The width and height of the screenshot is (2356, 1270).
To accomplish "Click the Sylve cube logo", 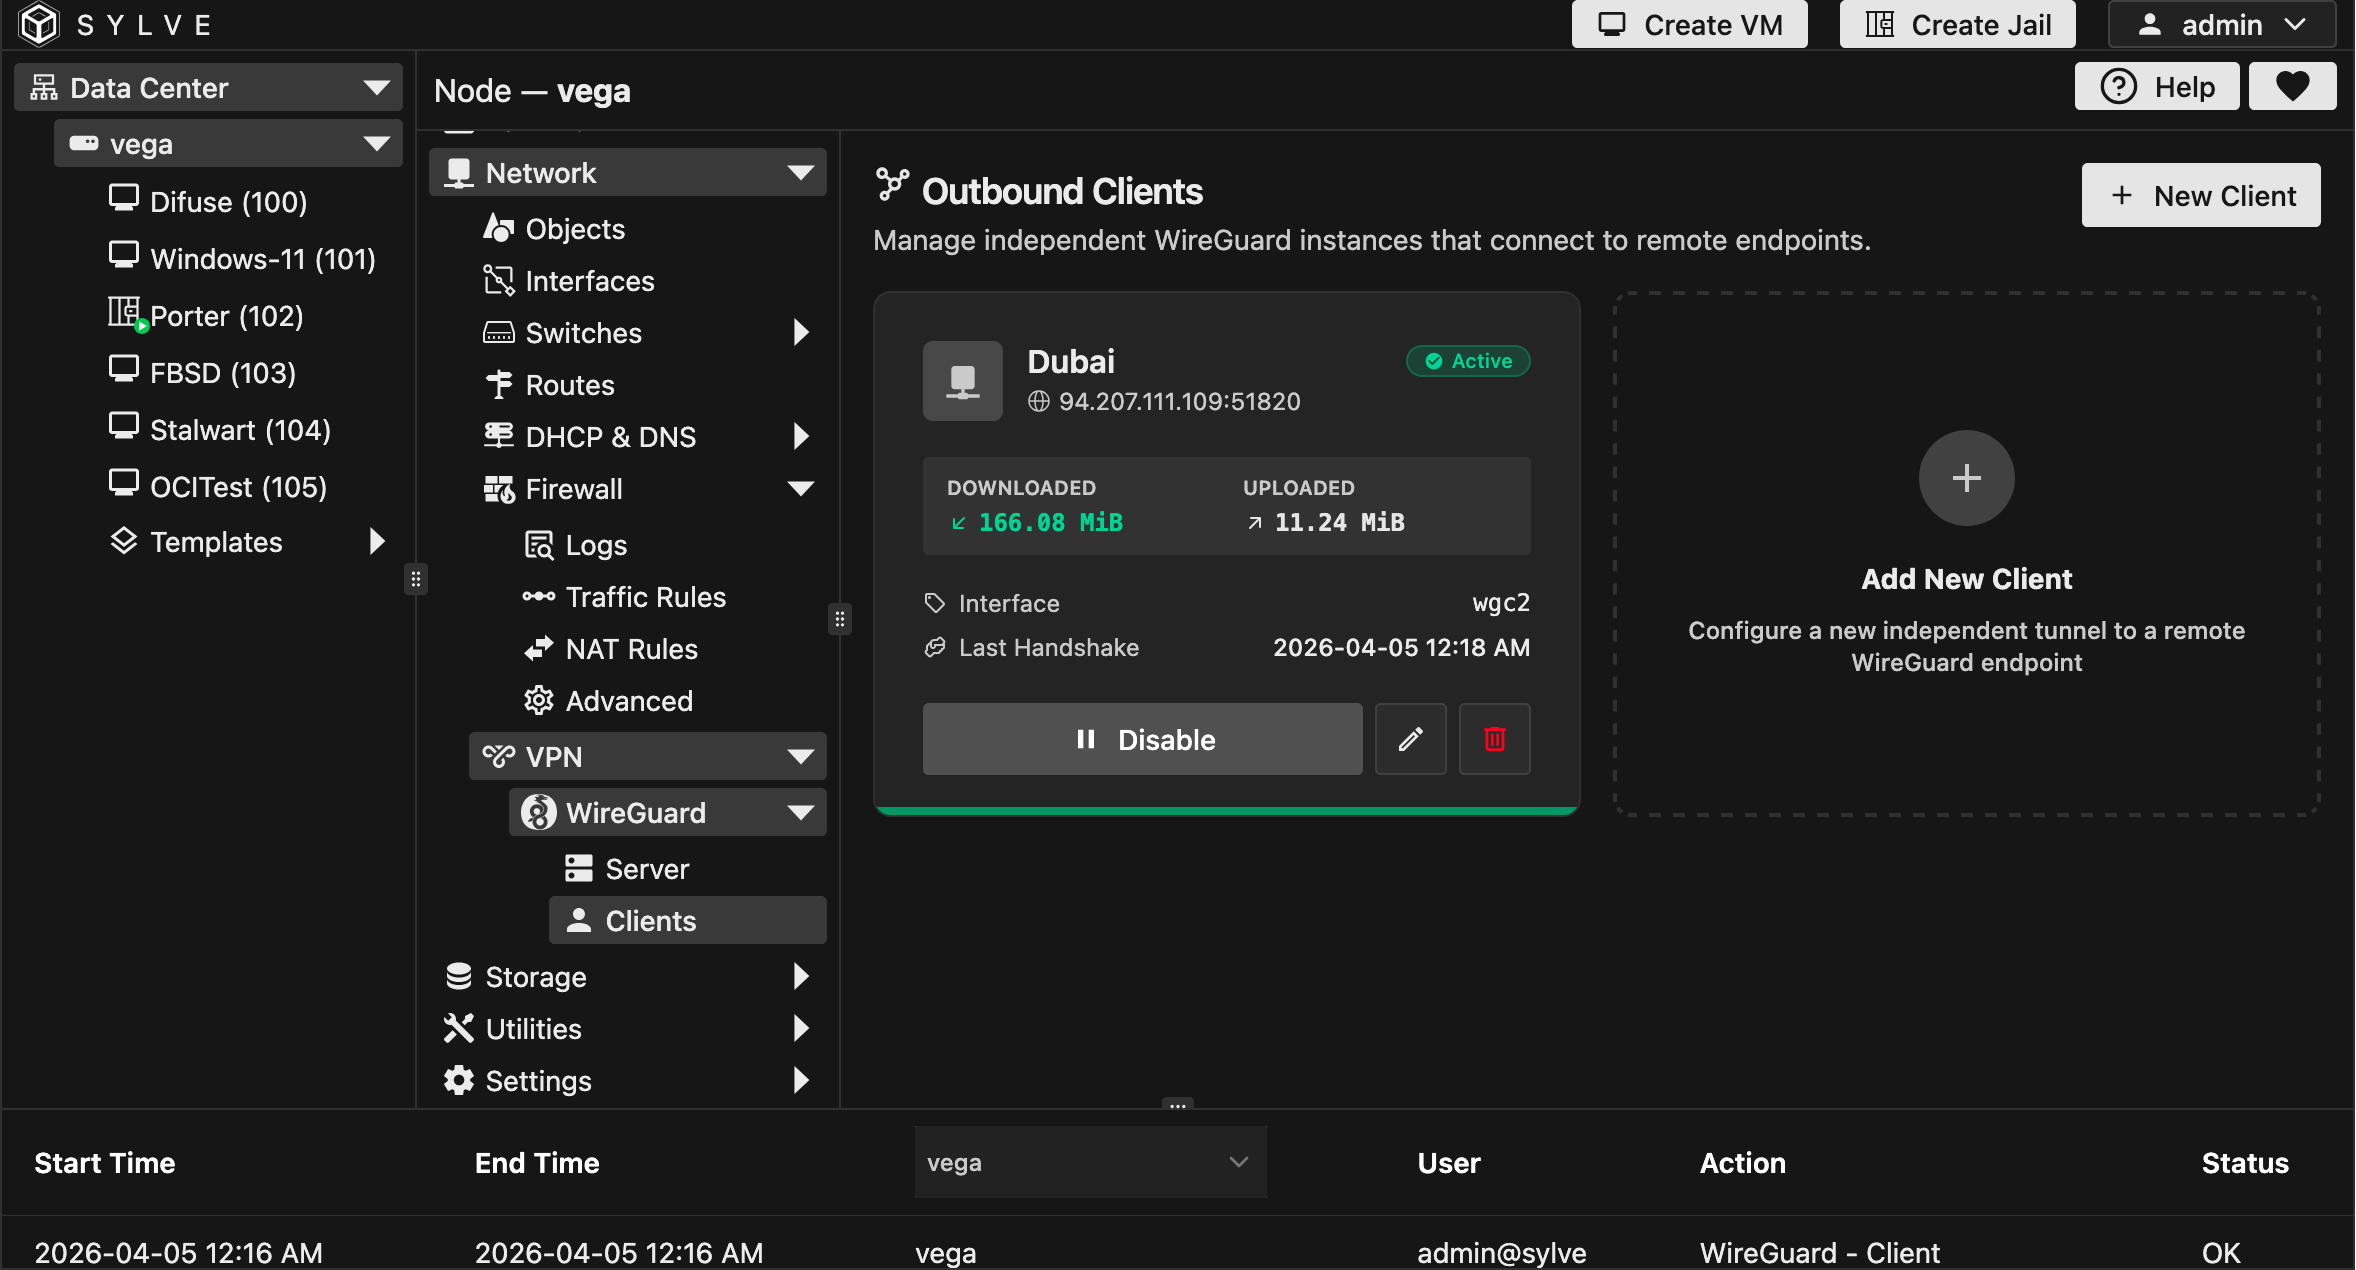I will pyautogui.click(x=40, y=24).
